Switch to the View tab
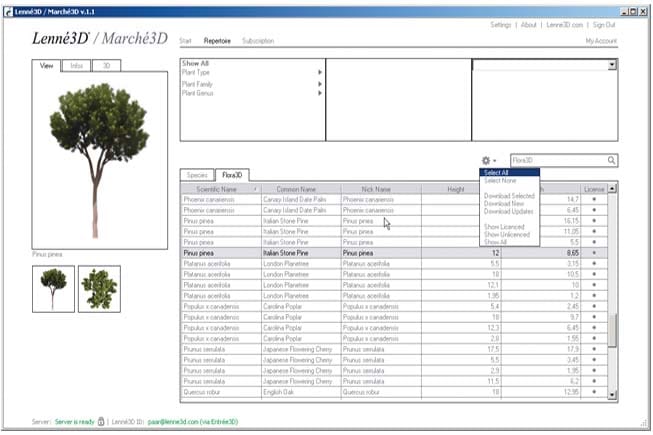The width and height of the screenshot is (653, 435). point(46,66)
